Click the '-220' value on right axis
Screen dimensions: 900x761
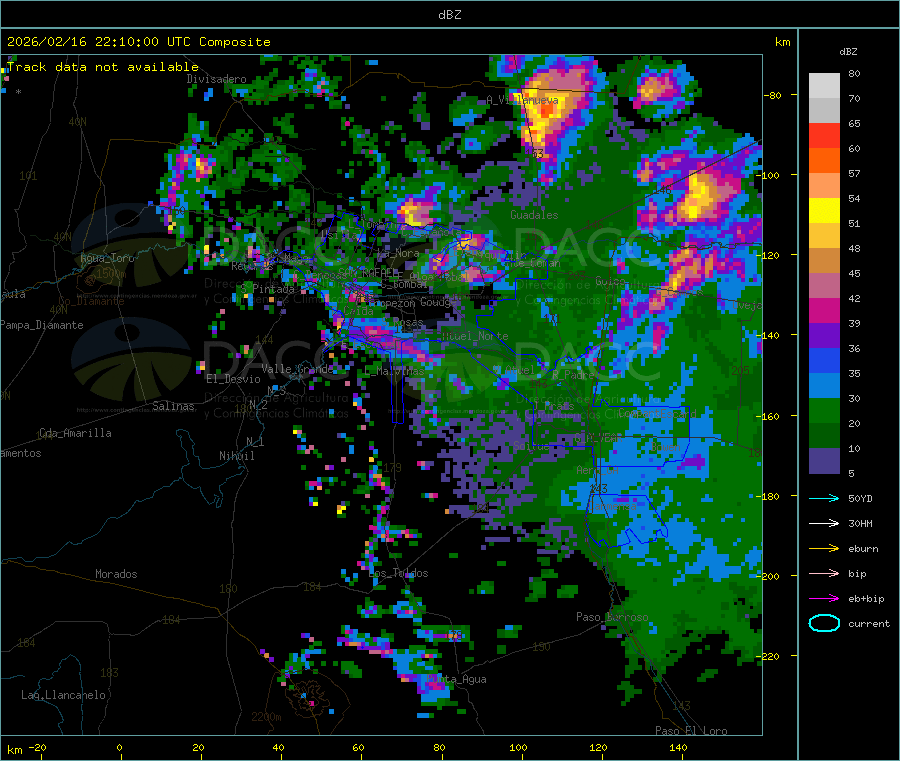(767, 656)
